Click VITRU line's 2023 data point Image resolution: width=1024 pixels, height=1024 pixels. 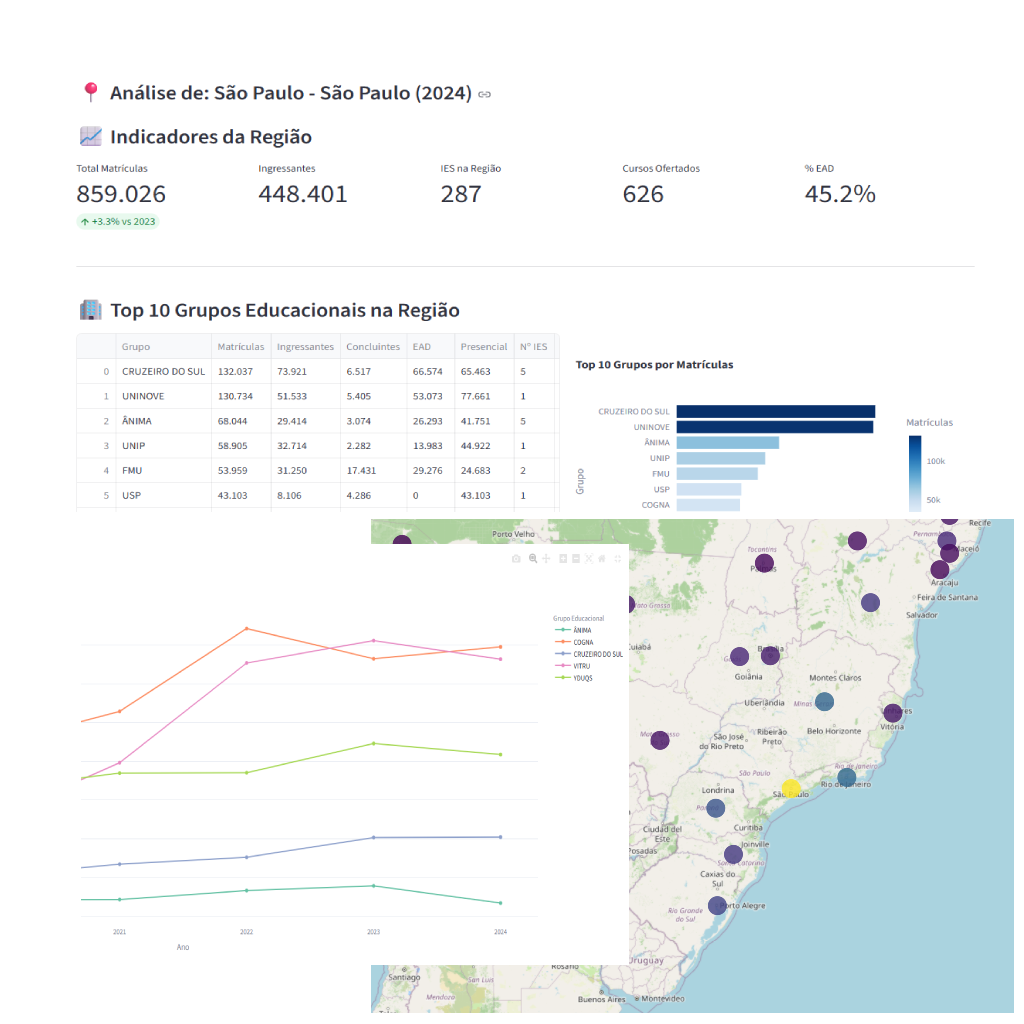click(x=374, y=641)
